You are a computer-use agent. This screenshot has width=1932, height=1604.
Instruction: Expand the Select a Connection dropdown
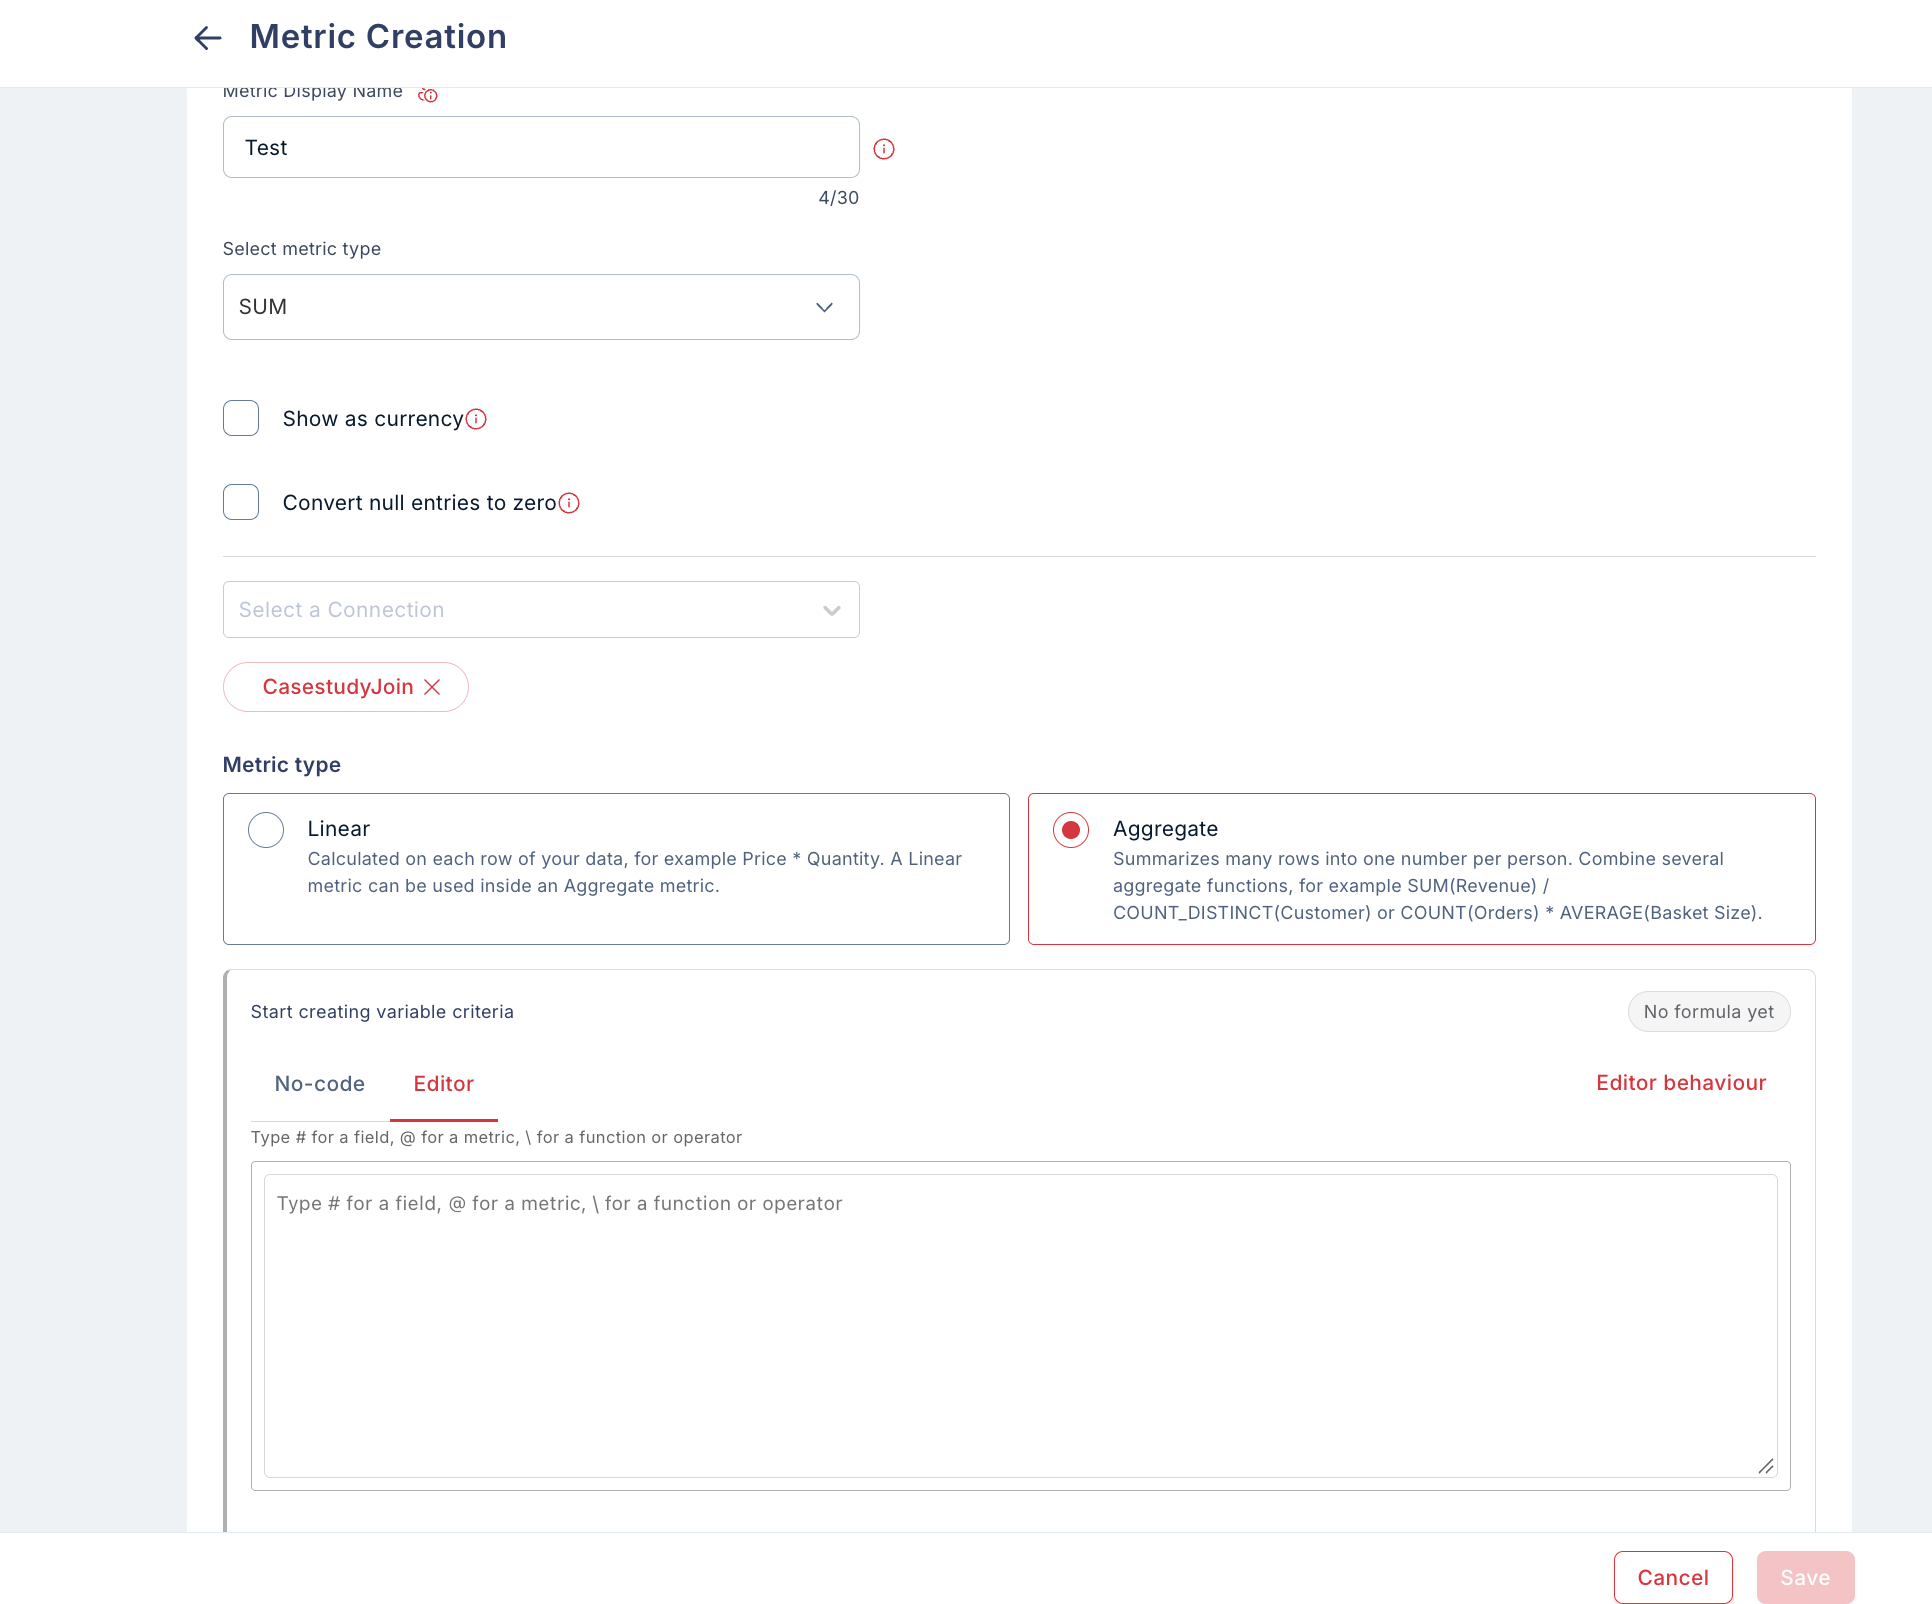click(x=541, y=610)
